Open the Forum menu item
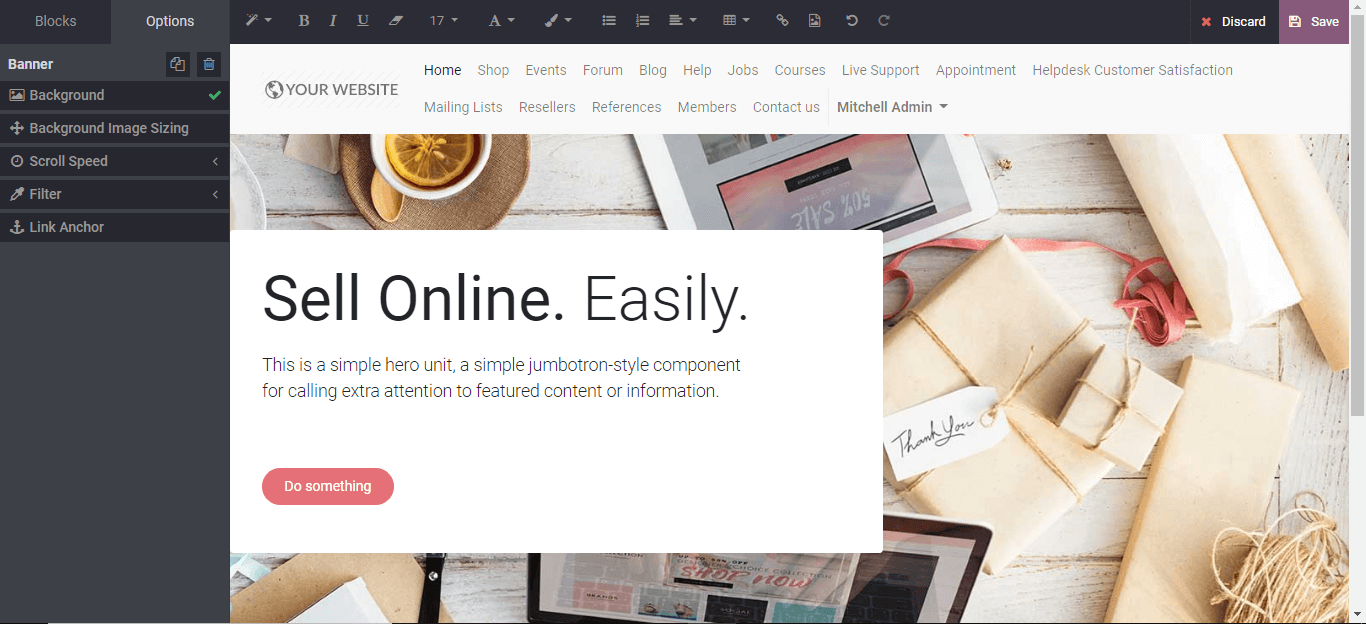This screenshot has width=1366, height=624. (x=603, y=70)
